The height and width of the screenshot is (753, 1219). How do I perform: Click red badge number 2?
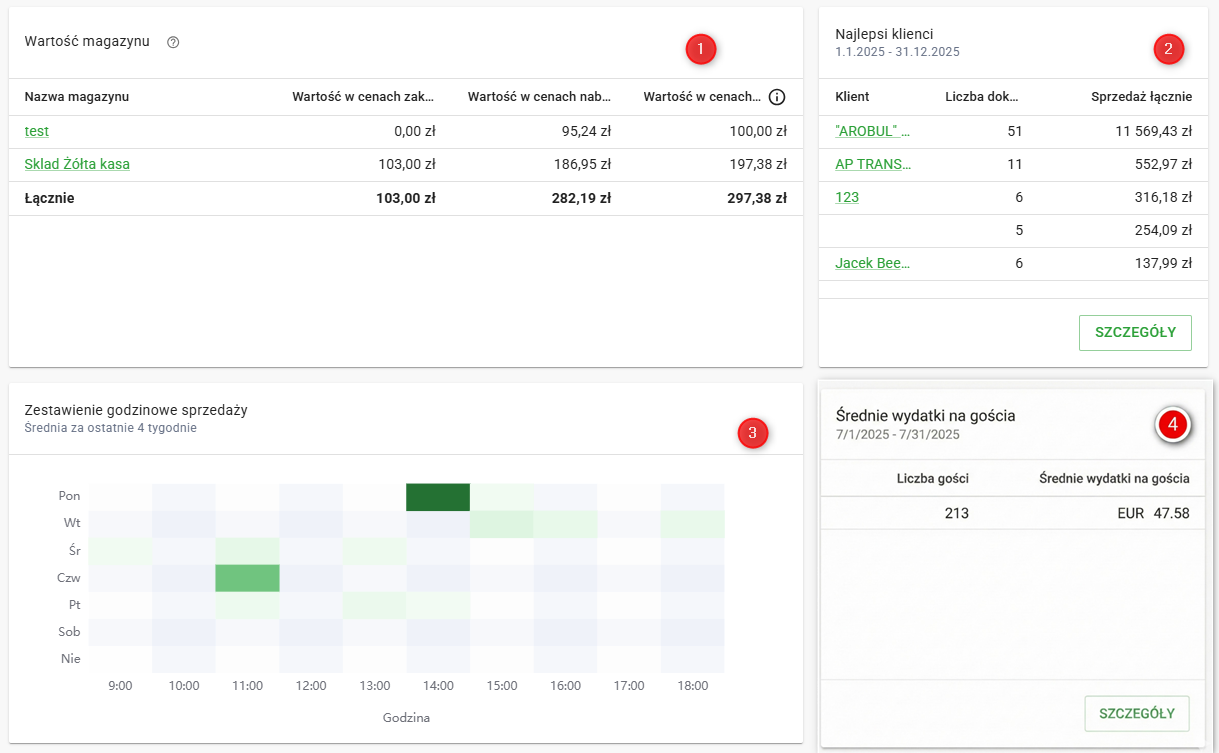[x=1168, y=49]
